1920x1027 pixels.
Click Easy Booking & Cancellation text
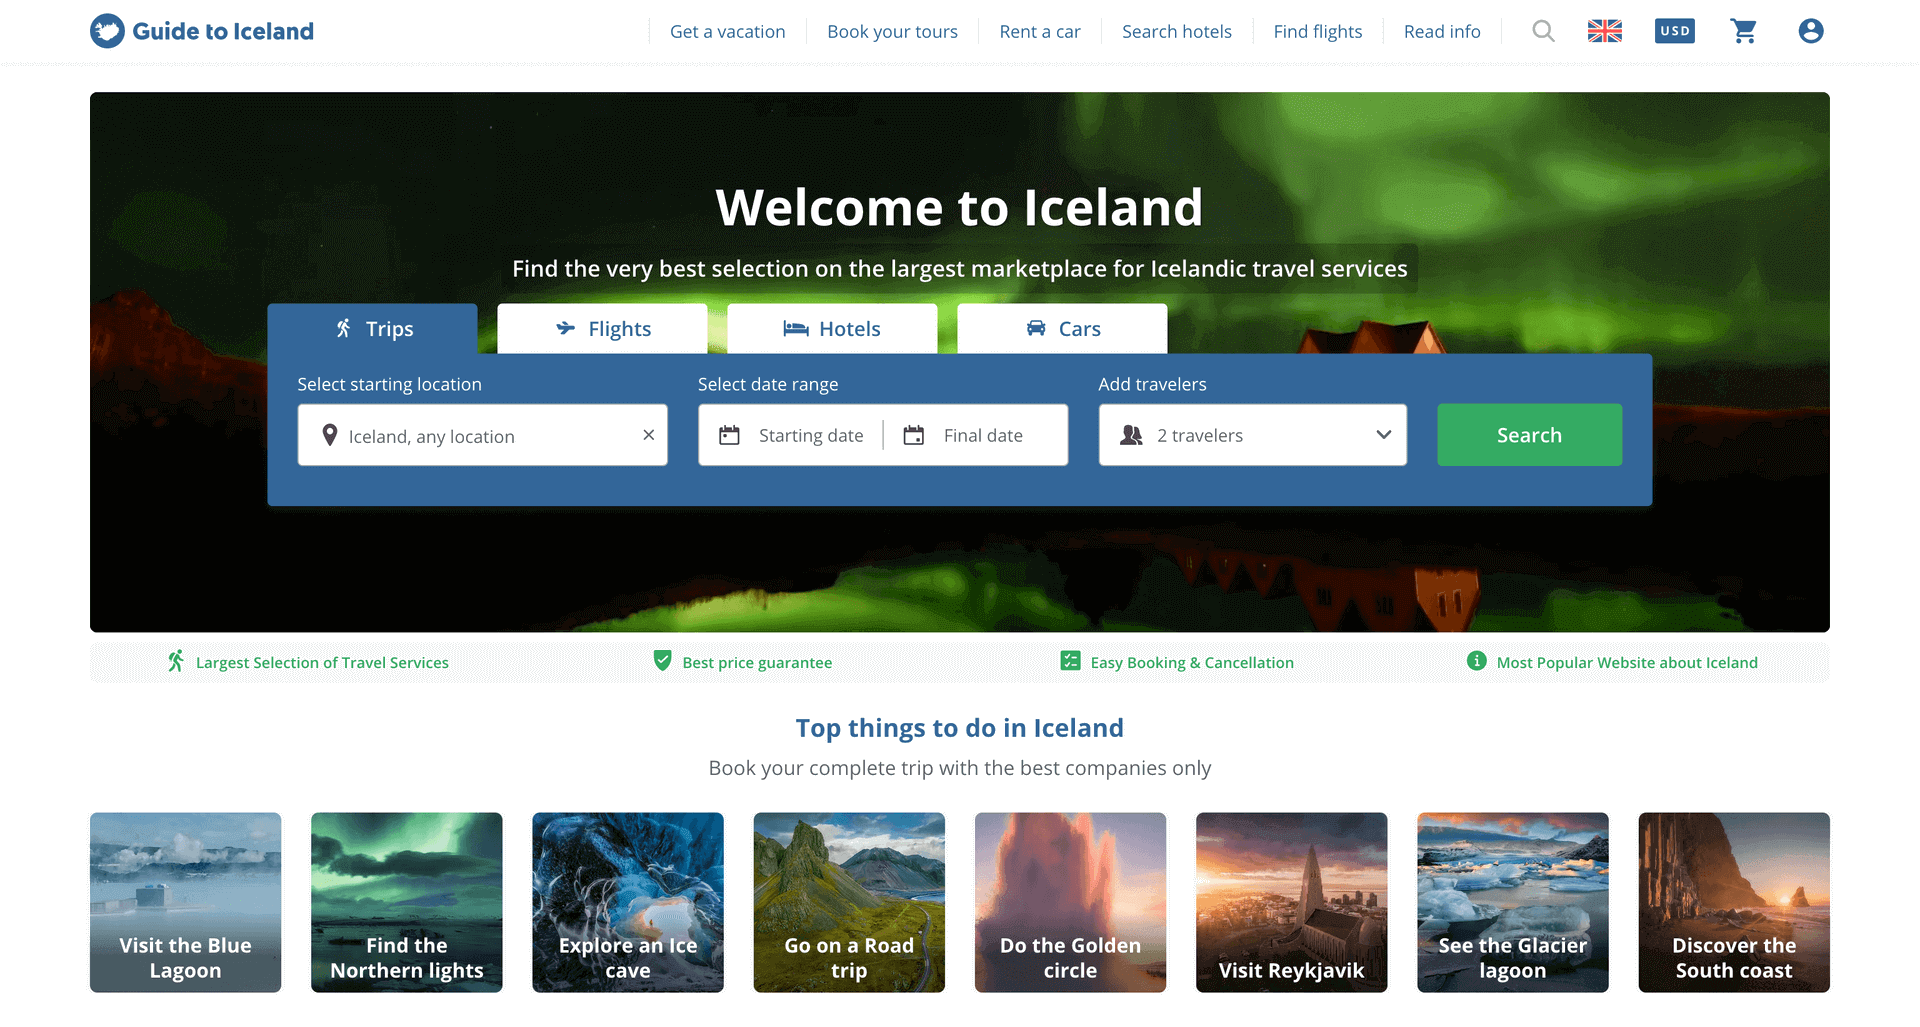[1192, 662]
